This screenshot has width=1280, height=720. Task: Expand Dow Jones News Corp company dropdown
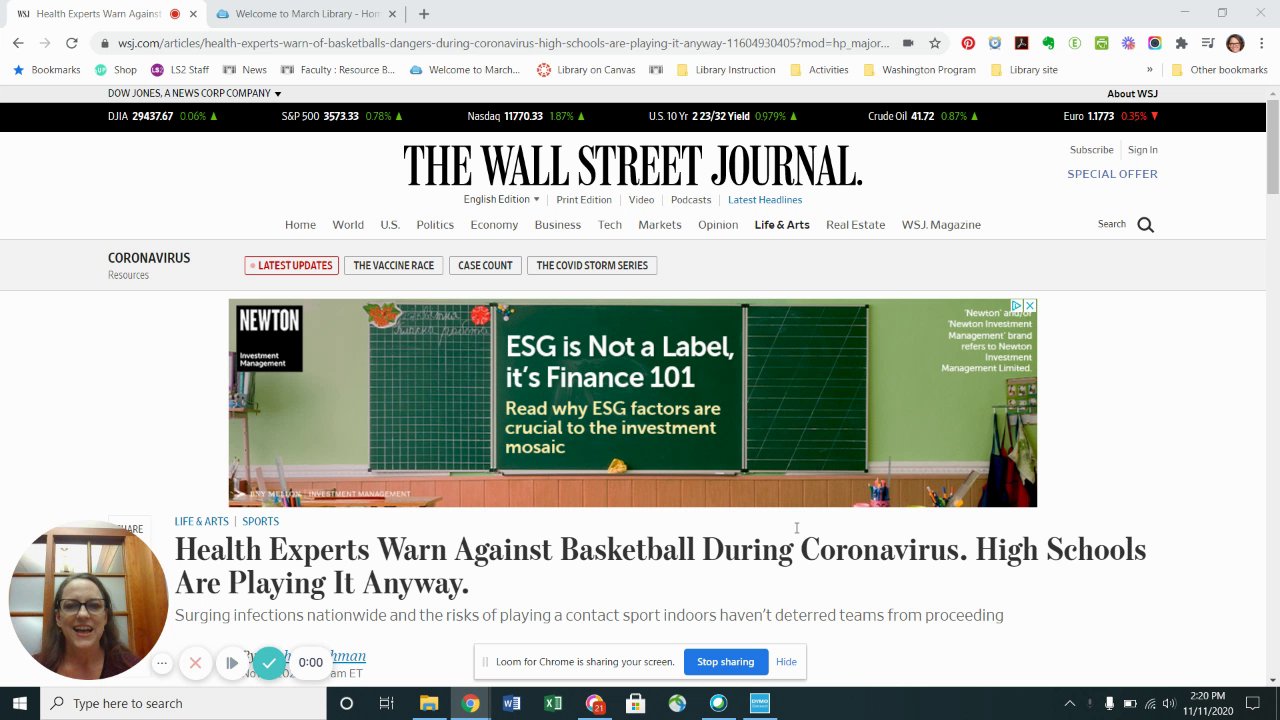point(194,93)
